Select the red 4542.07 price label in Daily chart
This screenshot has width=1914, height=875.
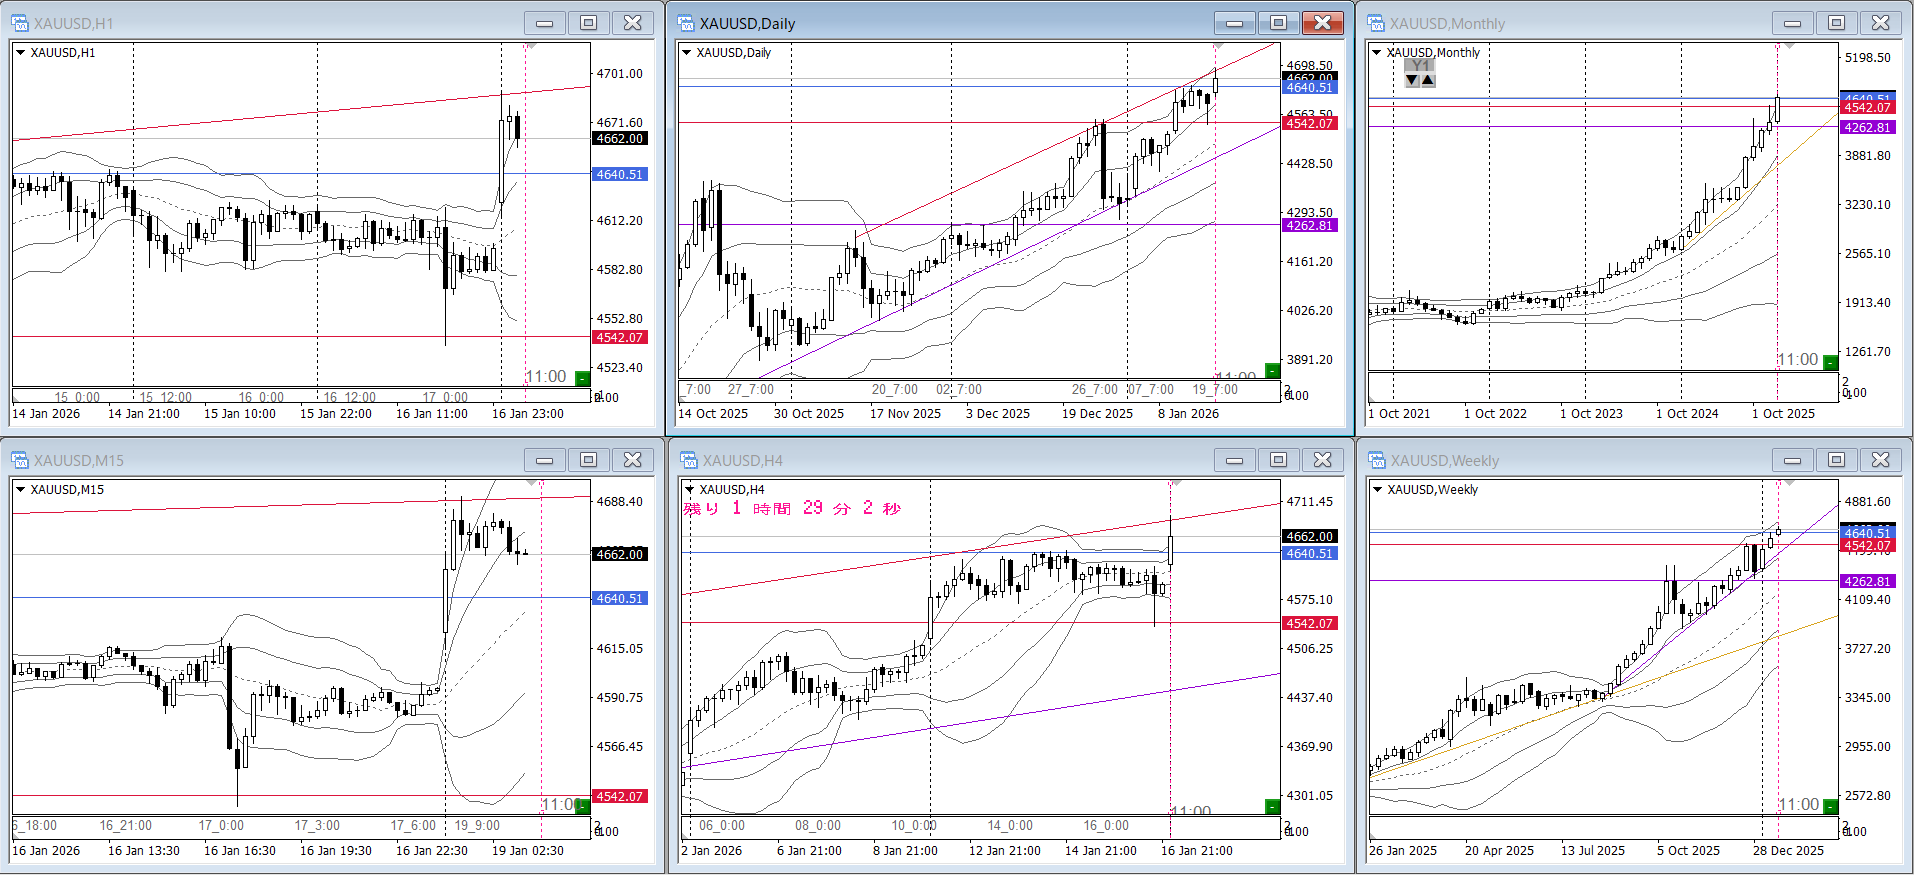pyautogui.click(x=1309, y=124)
